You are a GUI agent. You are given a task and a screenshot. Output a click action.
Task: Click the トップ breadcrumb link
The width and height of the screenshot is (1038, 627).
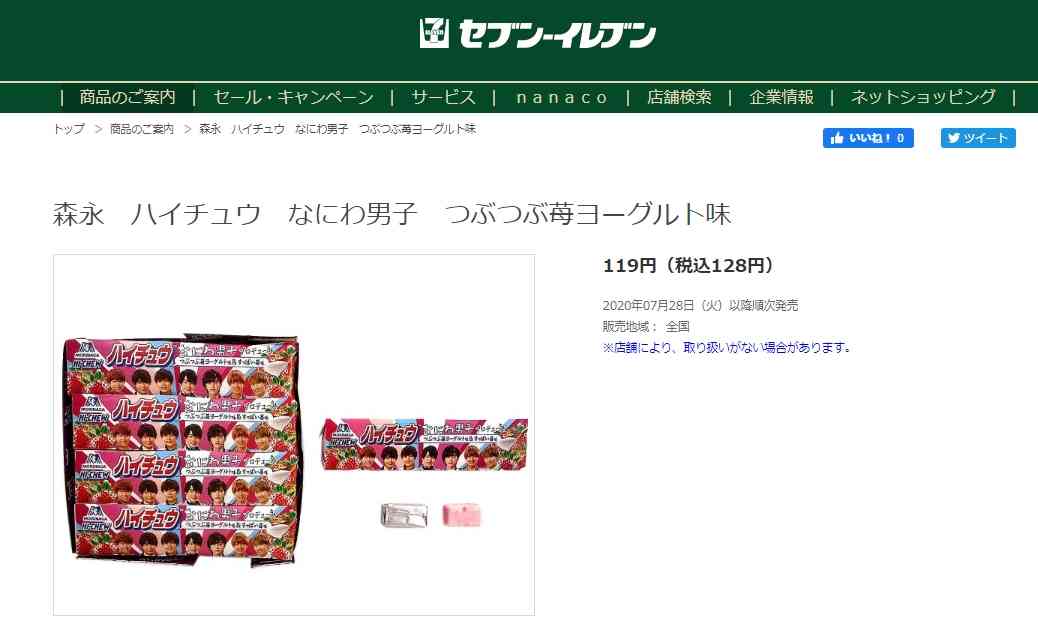(69, 129)
